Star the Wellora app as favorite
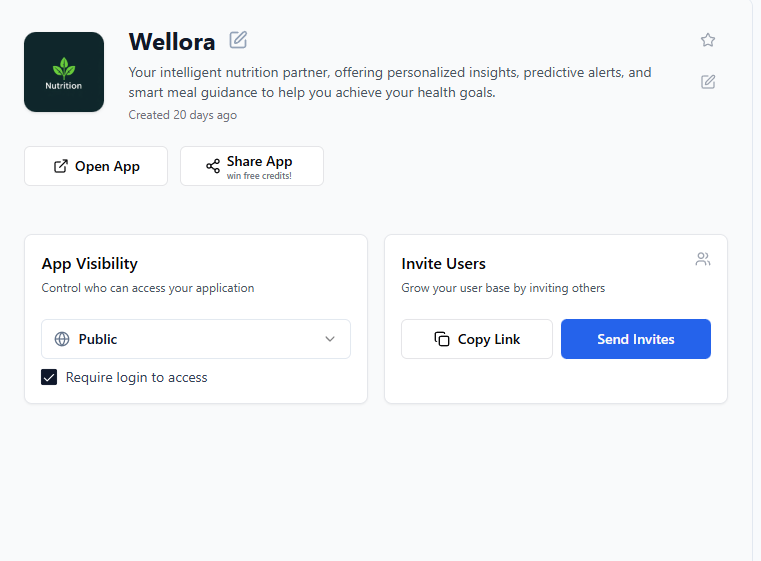This screenshot has width=761, height=561. 708,40
